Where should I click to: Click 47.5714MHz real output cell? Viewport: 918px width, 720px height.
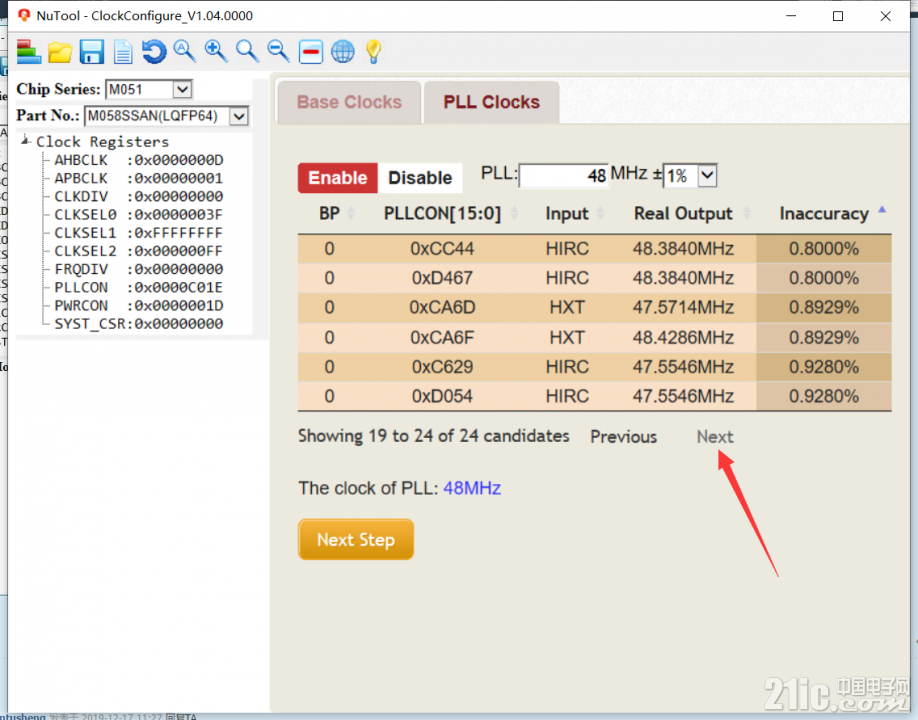(x=683, y=307)
